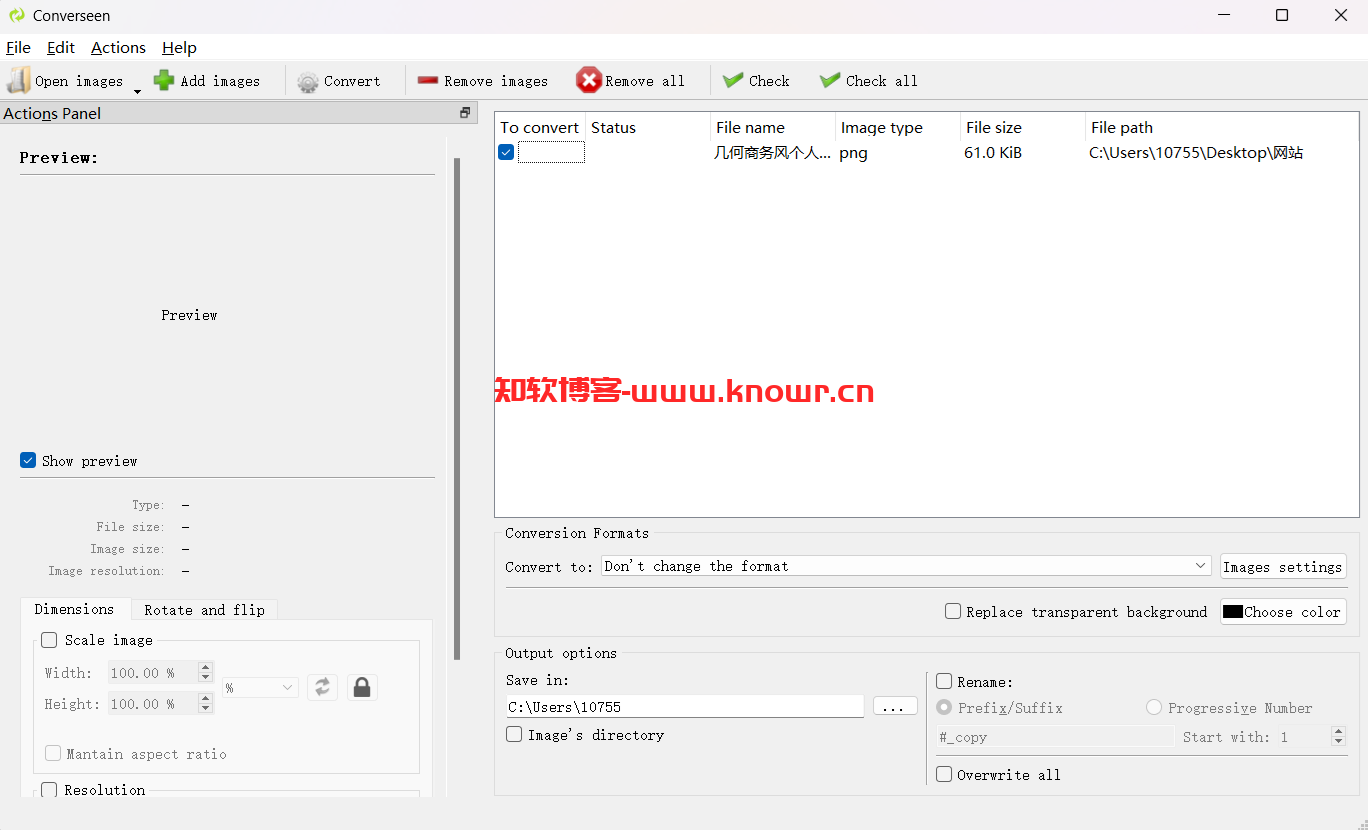
Task: Uncheck the png file's To convert checkbox
Action: coord(506,152)
